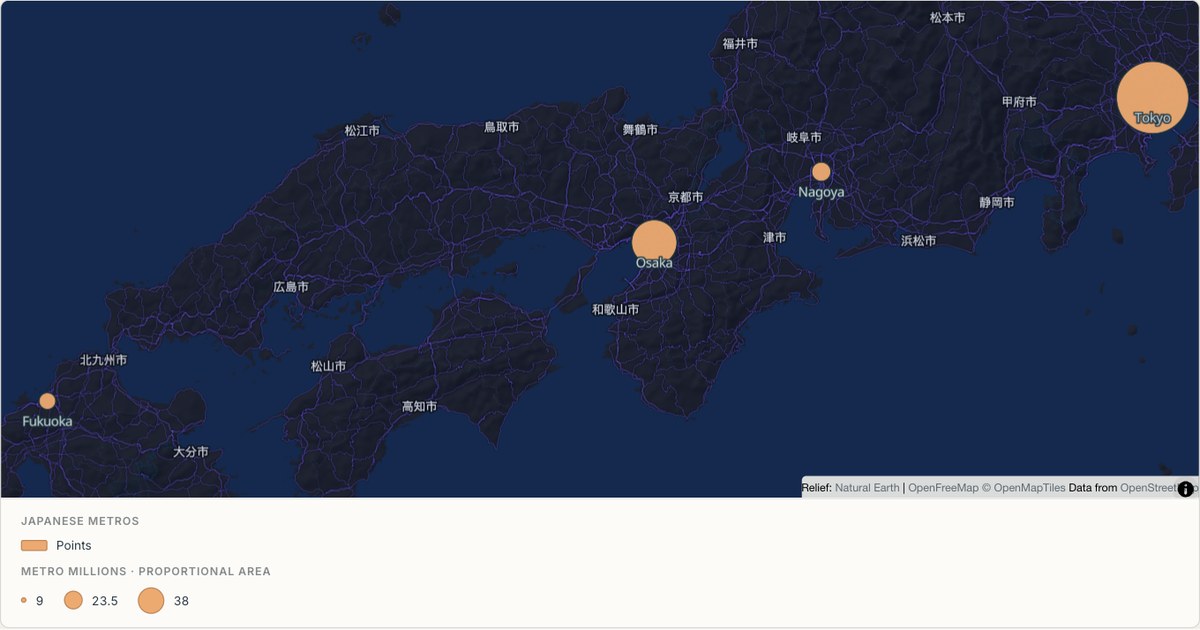Click the 静岡市 city label
The height and width of the screenshot is (630, 1200).
coord(997,202)
